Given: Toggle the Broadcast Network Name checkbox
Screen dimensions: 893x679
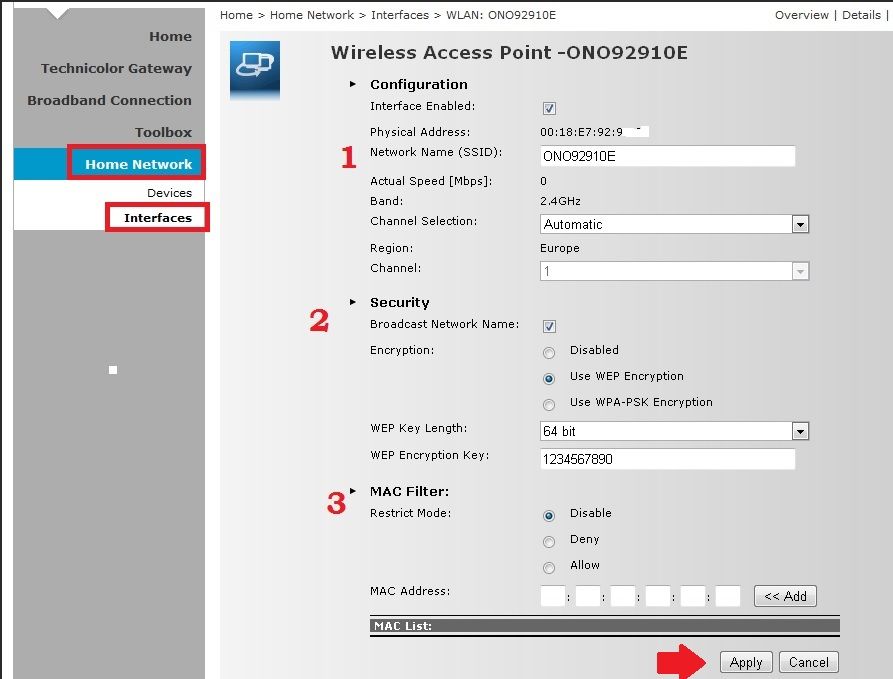Looking at the screenshot, I should click(549, 326).
